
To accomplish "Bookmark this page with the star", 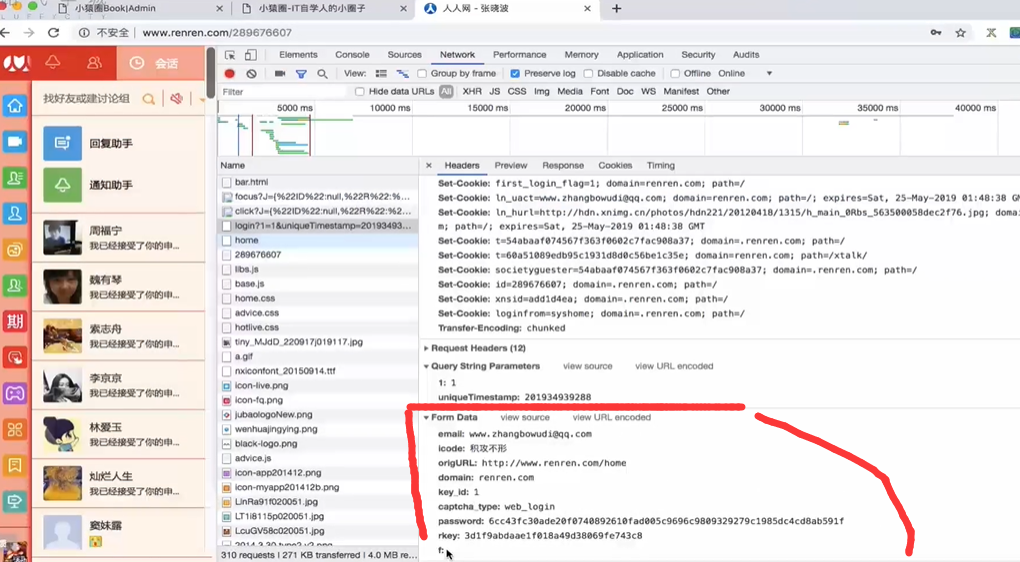I will [x=960, y=33].
